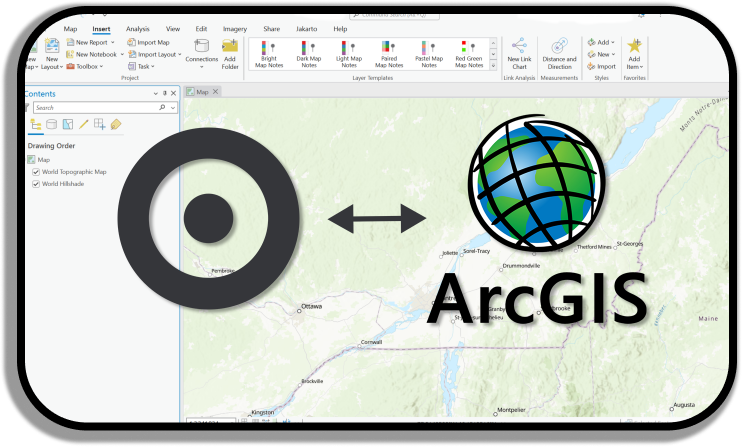This screenshot has height=447, width=742.
Task: Click the Add Folder icon
Action: (230, 46)
